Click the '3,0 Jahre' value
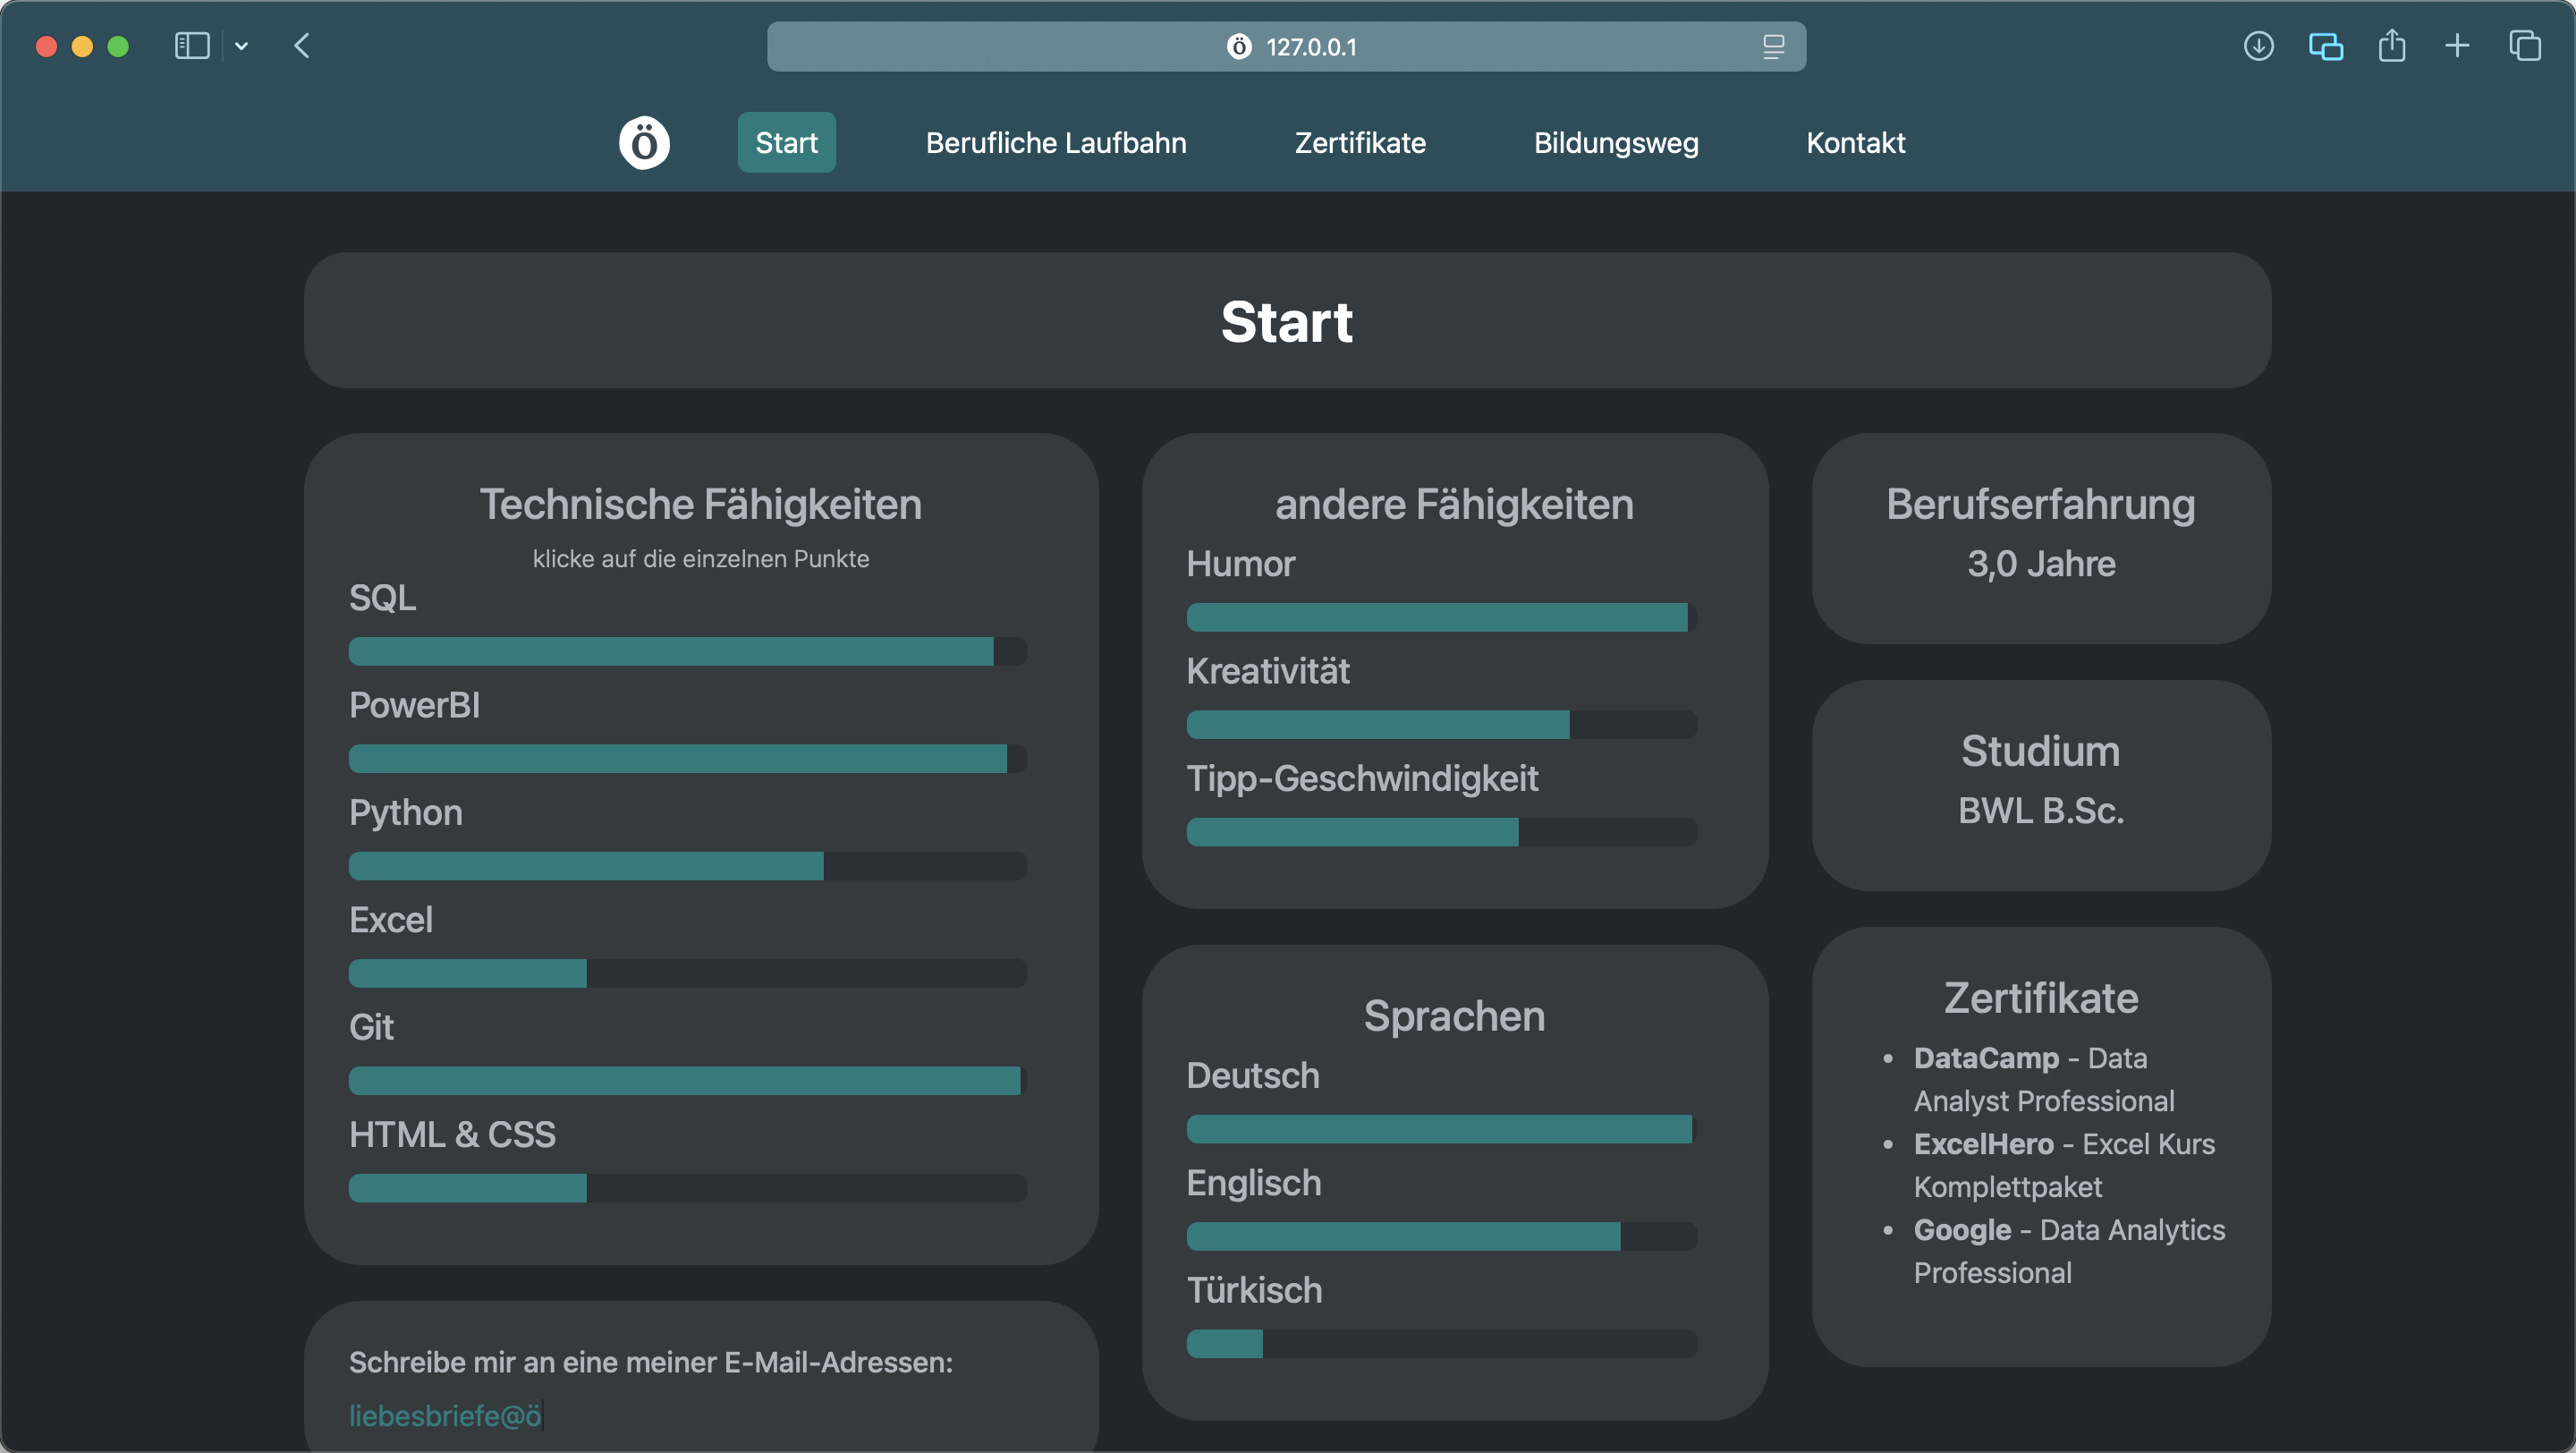The image size is (2576, 1453). coord(2041,564)
